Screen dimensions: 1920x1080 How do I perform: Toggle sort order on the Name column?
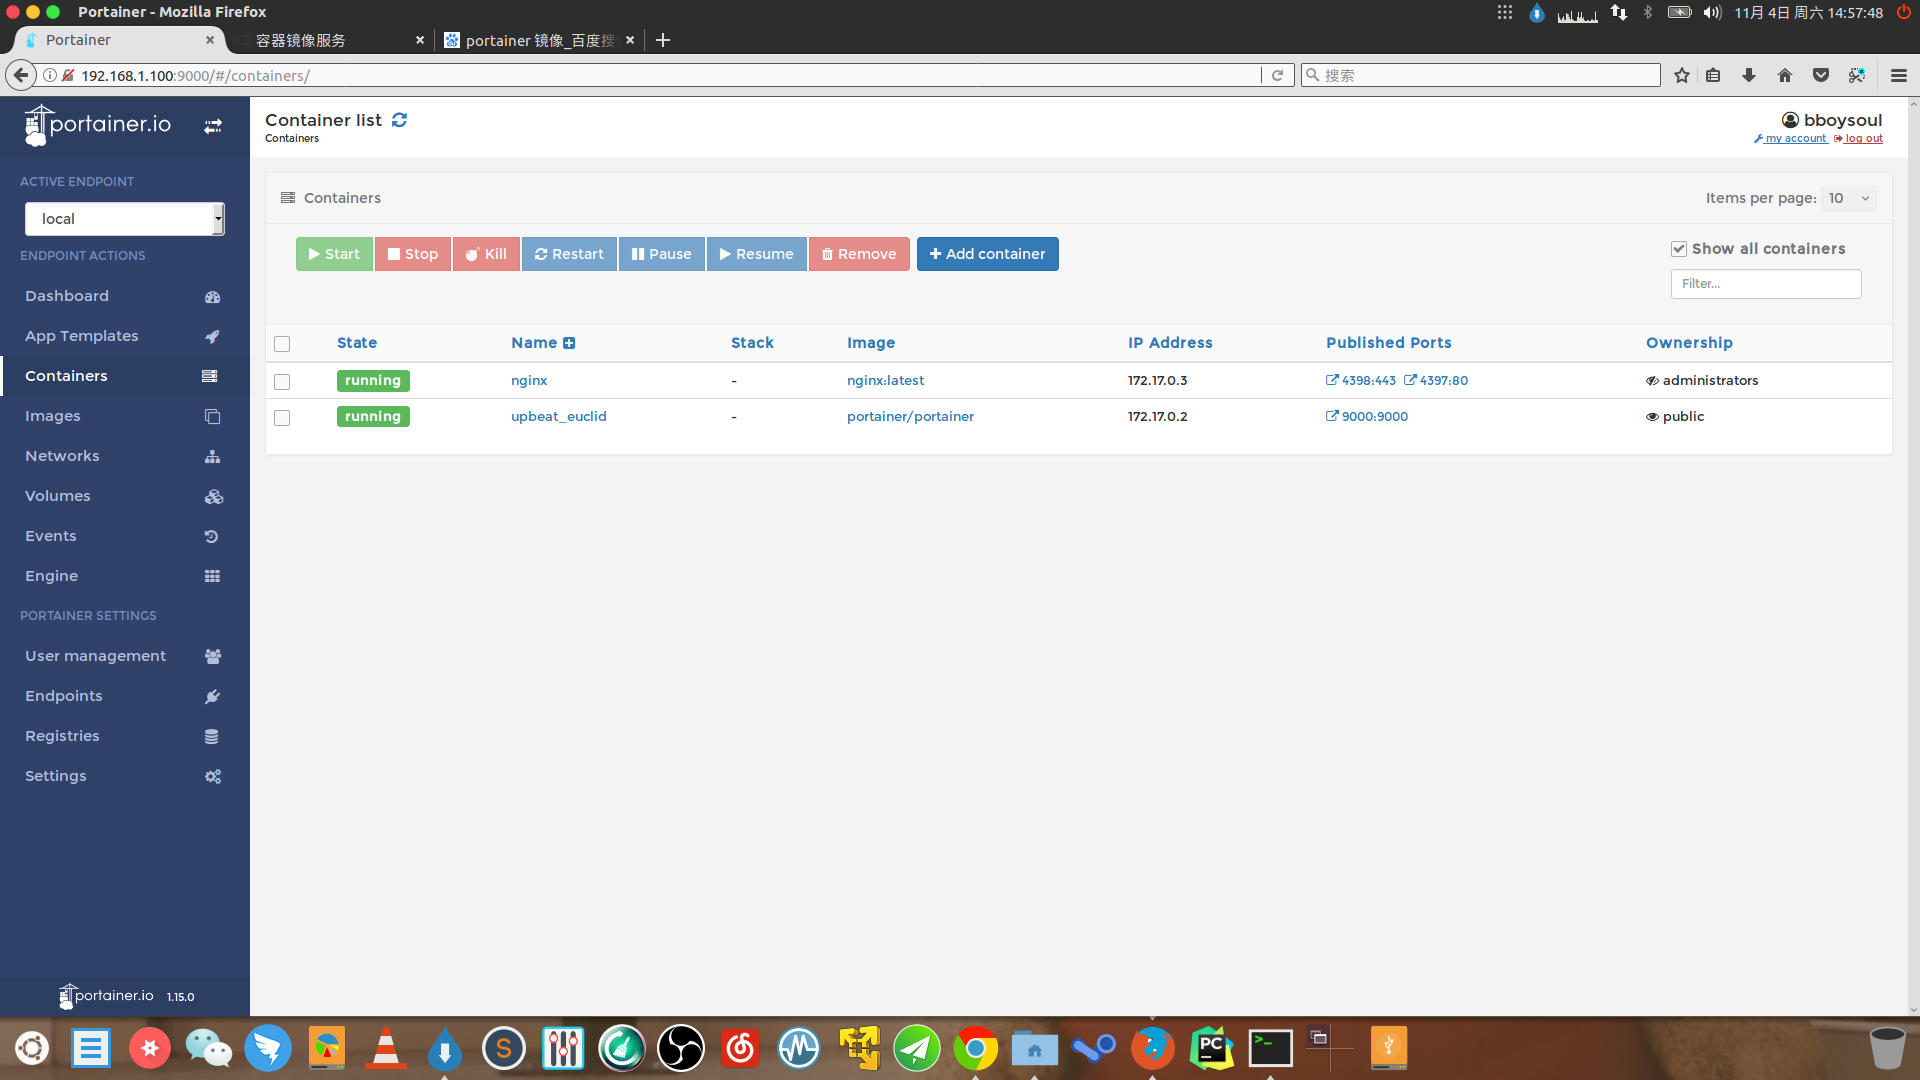tap(569, 343)
